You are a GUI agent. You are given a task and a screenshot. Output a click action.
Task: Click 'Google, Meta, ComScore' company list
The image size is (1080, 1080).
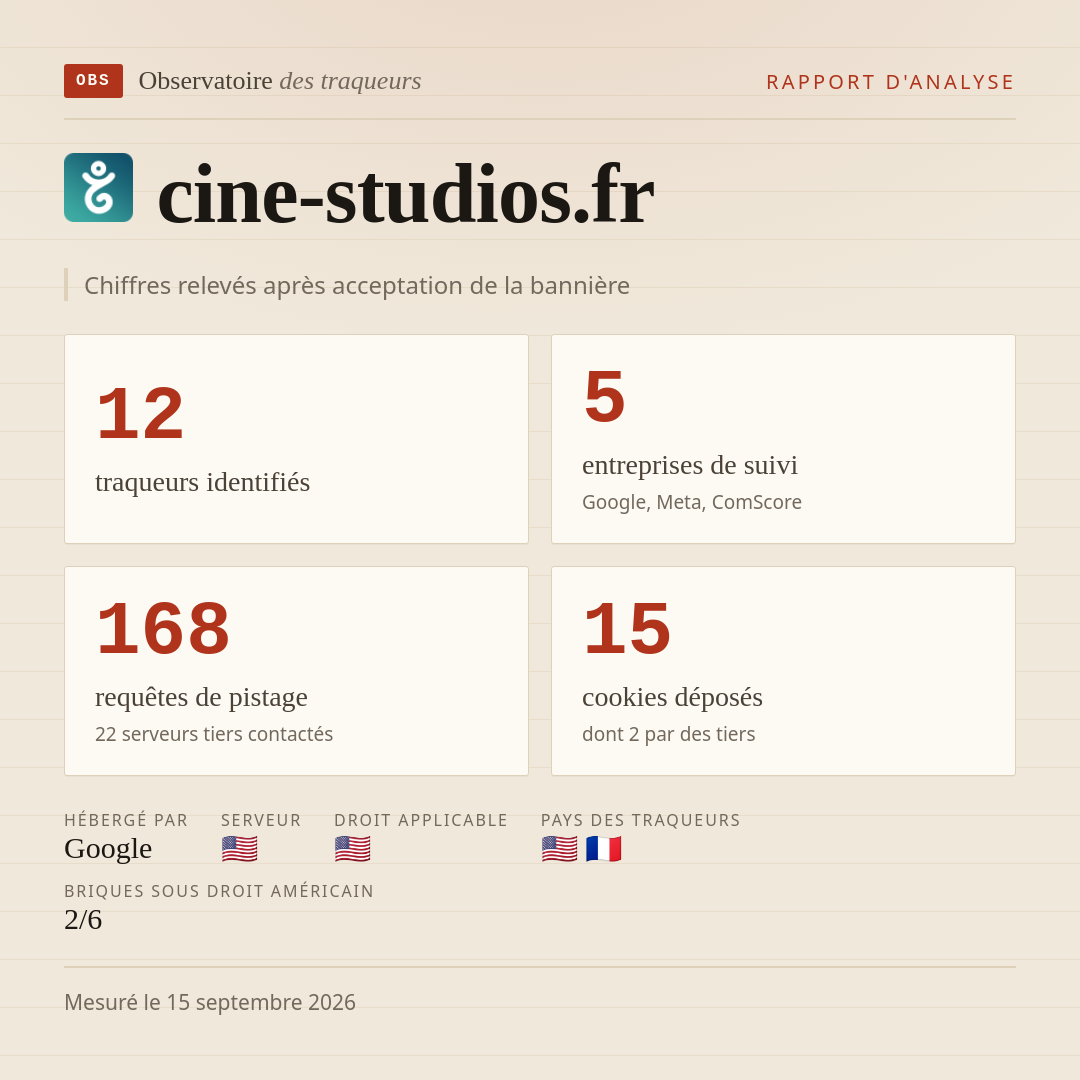[692, 502]
